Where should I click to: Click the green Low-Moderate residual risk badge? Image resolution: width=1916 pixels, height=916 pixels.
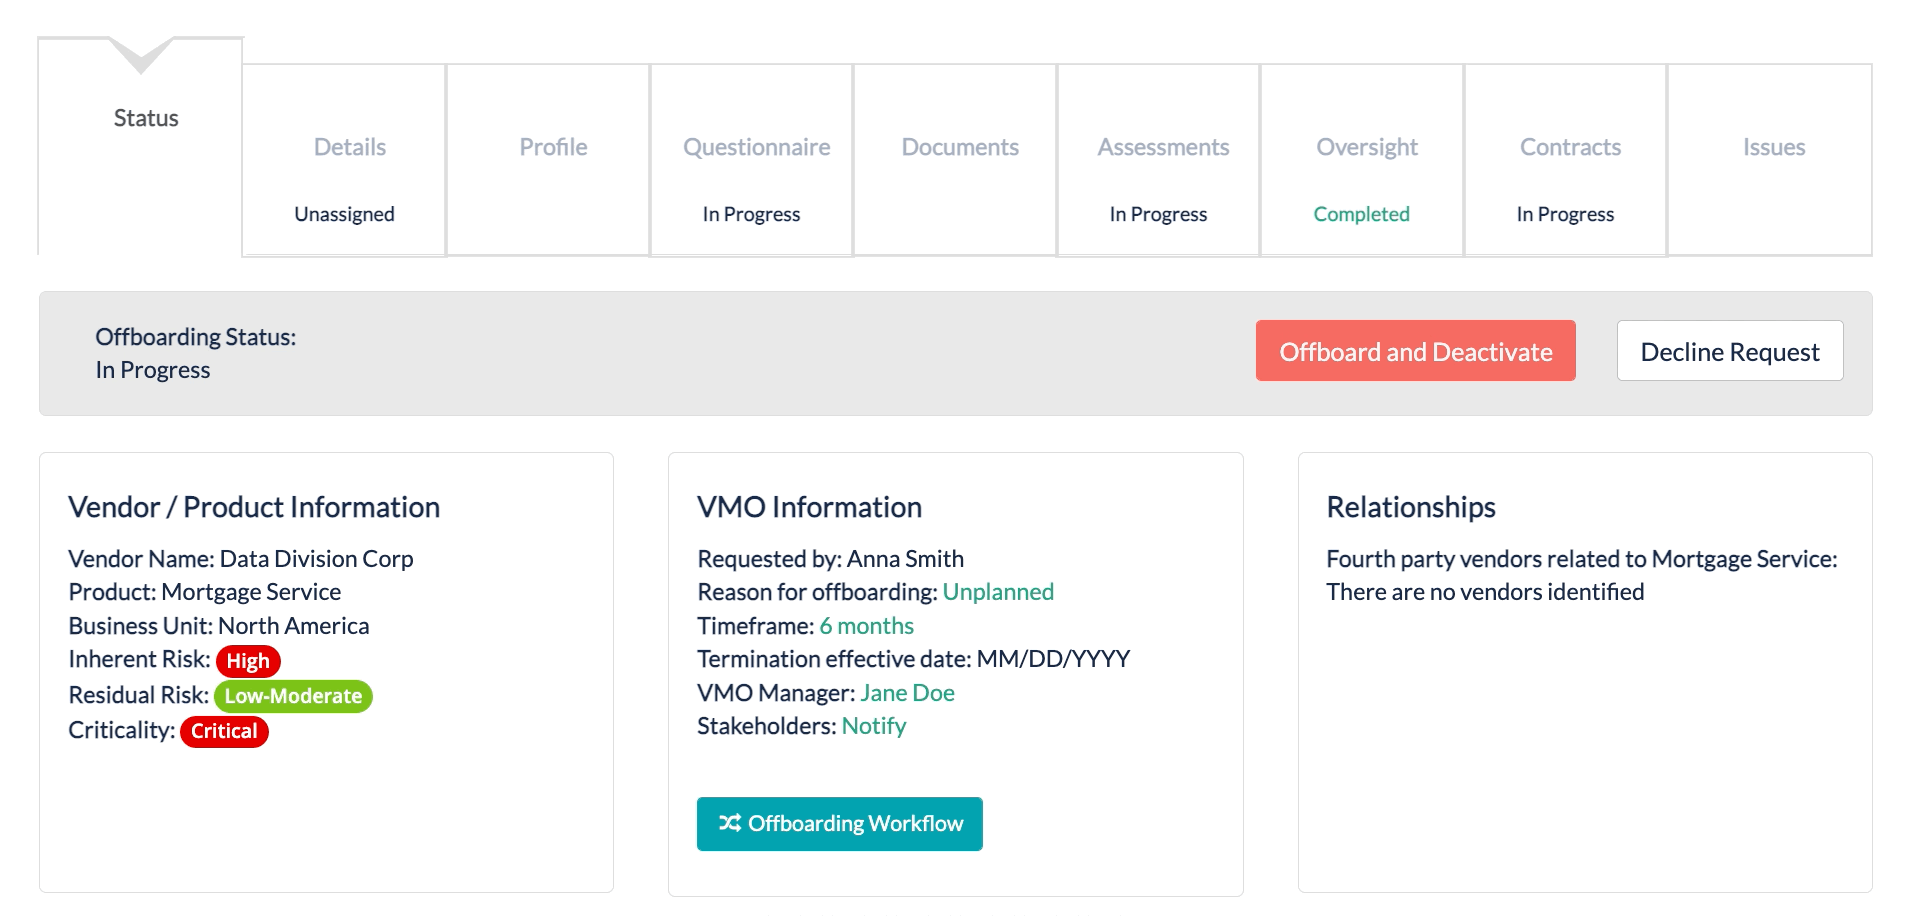pos(293,696)
